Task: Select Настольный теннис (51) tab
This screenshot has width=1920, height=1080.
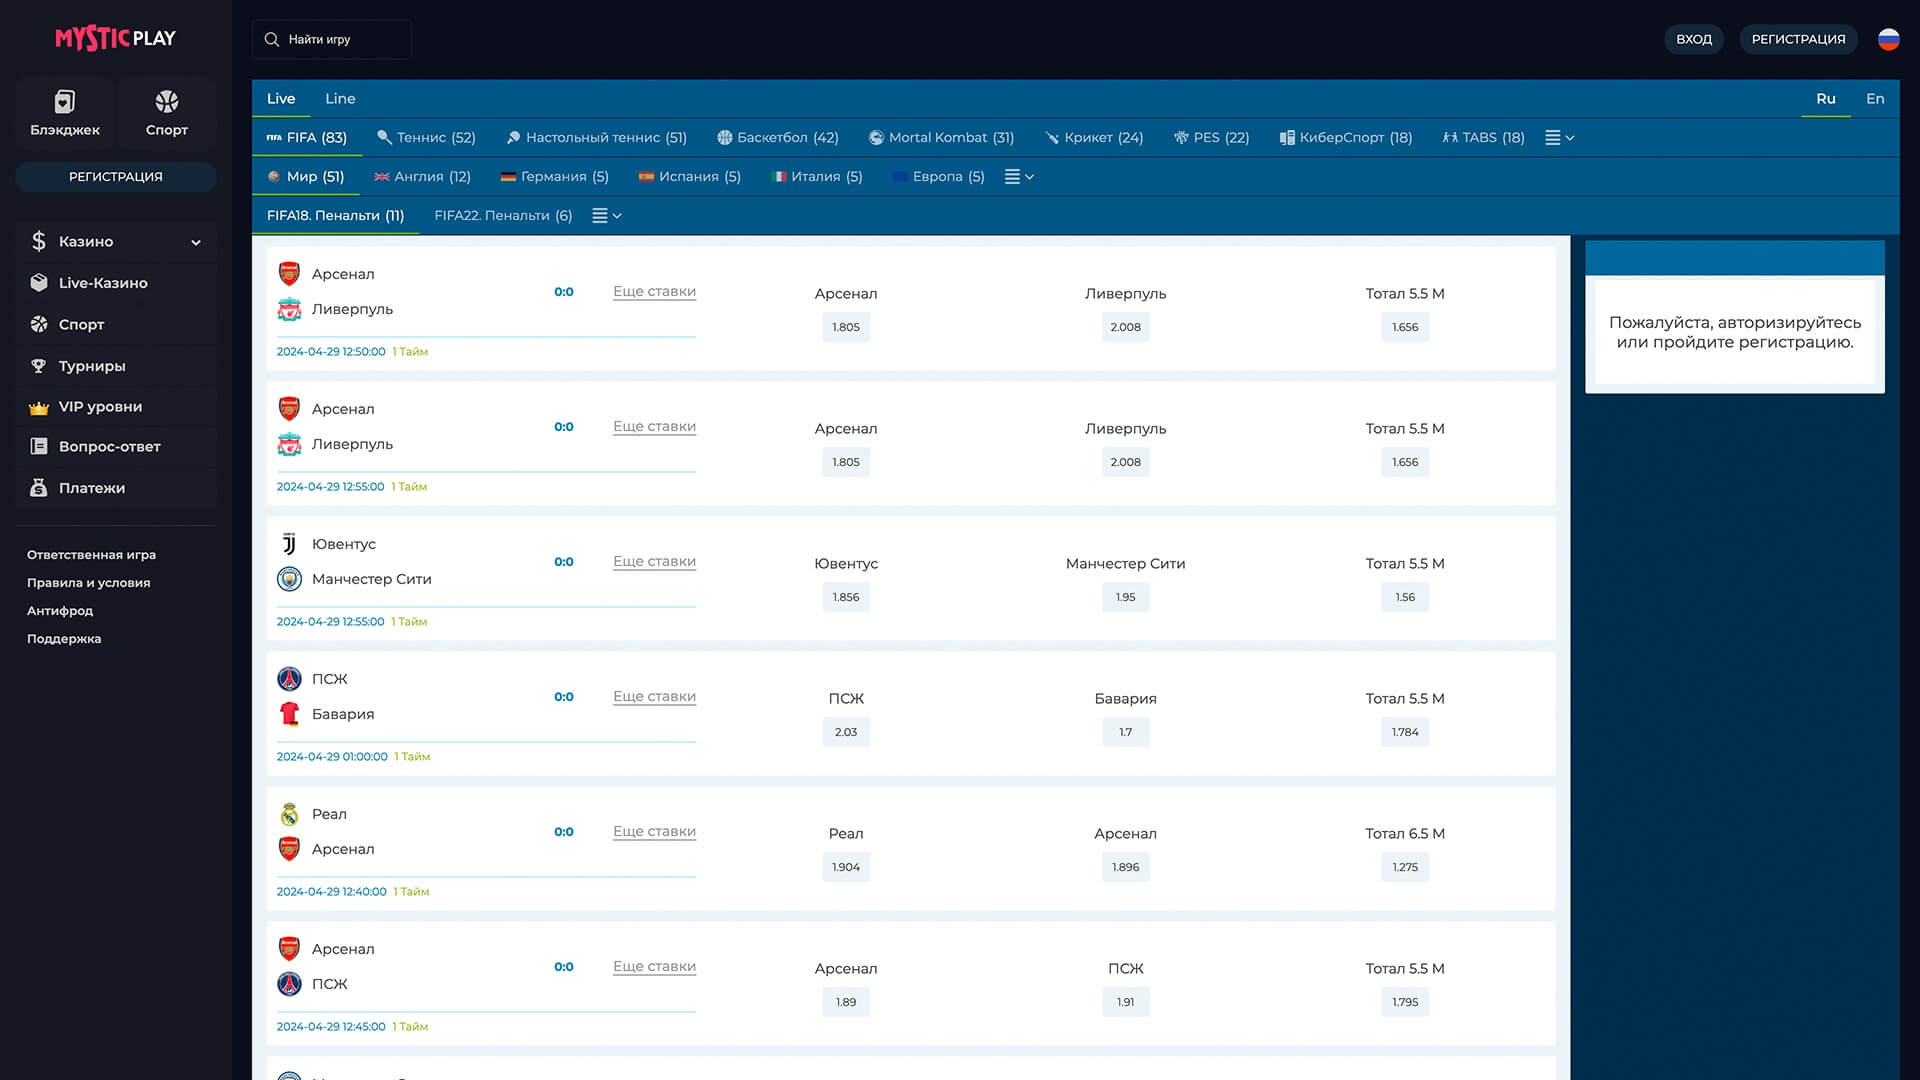Action: [596, 138]
